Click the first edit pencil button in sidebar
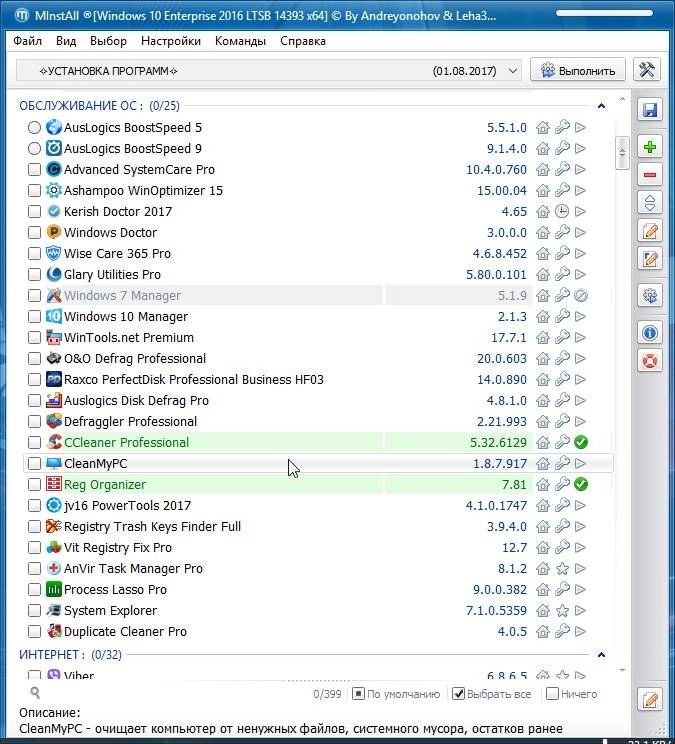Image resolution: width=675 pixels, height=744 pixels. click(x=649, y=231)
